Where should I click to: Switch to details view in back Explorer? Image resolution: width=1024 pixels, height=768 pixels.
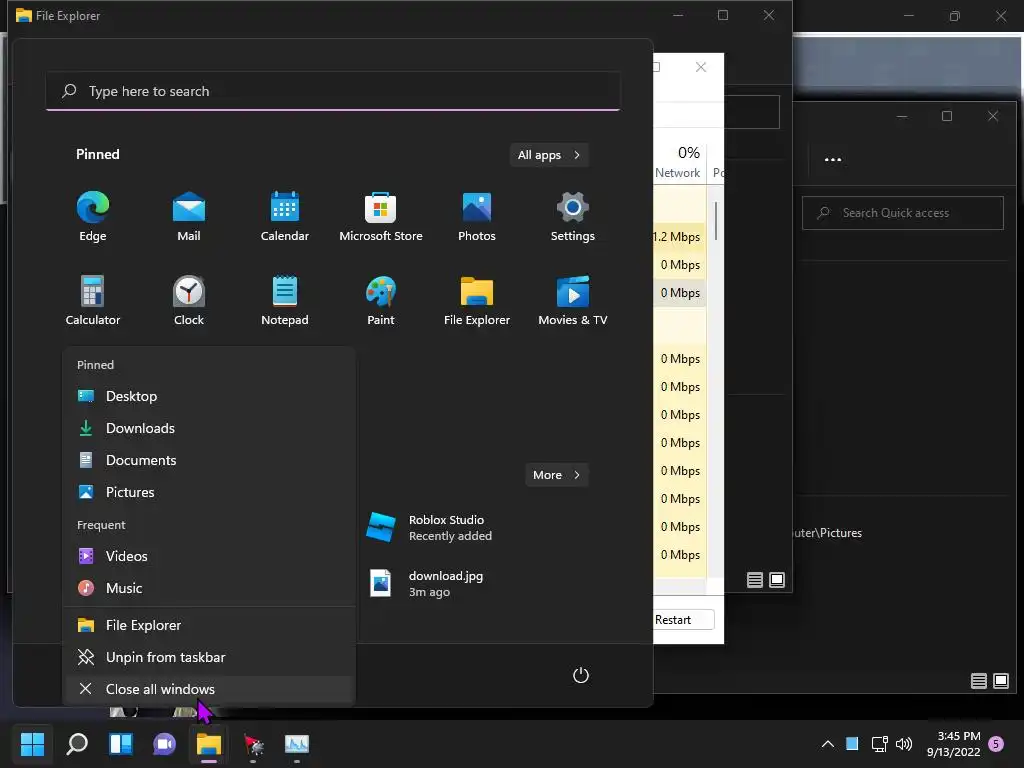click(x=978, y=681)
